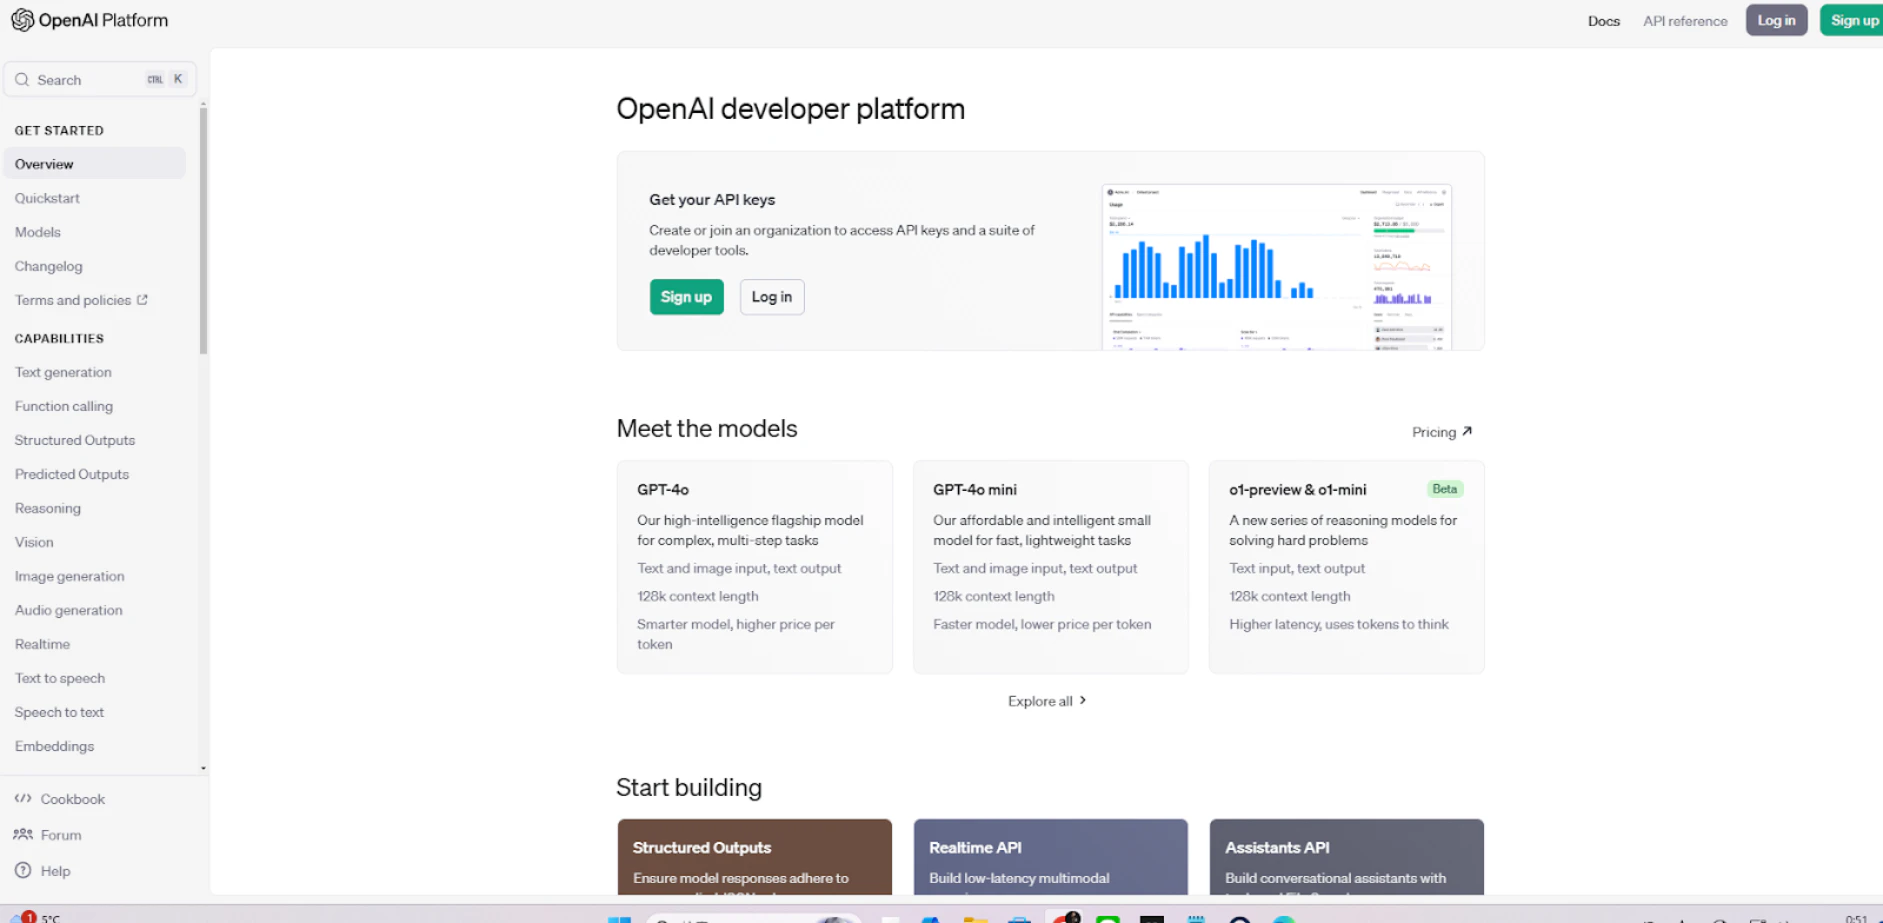Viewport: 1883px width, 923px height.
Task: Open the Reasoning guide
Action: [x=48, y=508]
